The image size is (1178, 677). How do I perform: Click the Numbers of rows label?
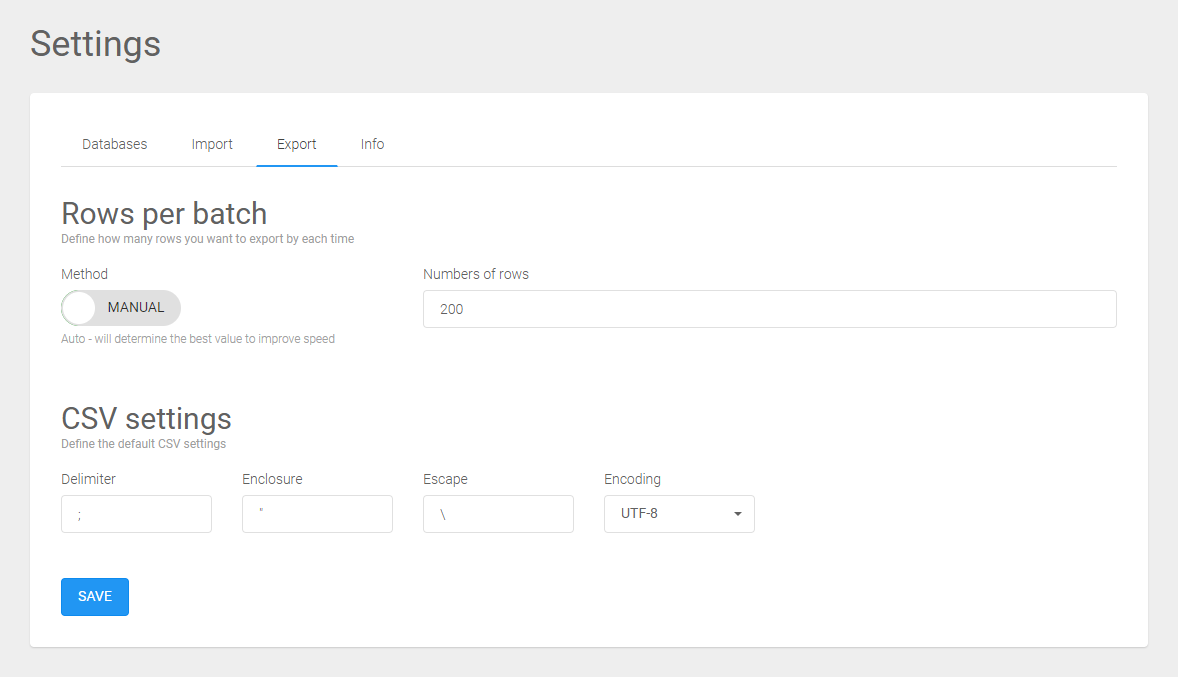[476, 274]
